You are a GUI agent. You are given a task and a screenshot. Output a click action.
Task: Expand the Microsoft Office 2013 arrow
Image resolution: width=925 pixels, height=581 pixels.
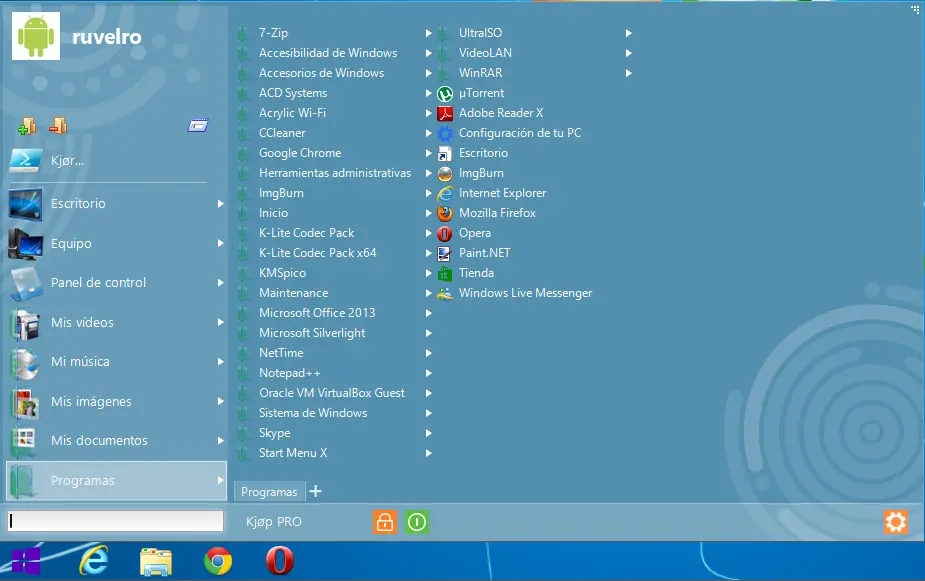[428, 313]
